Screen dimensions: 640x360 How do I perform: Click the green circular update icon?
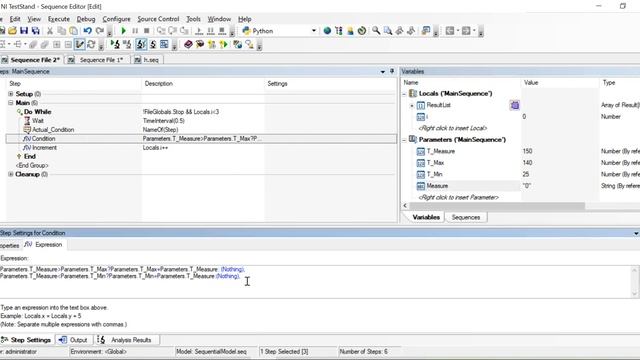pyautogui.click(x=362, y=31)
